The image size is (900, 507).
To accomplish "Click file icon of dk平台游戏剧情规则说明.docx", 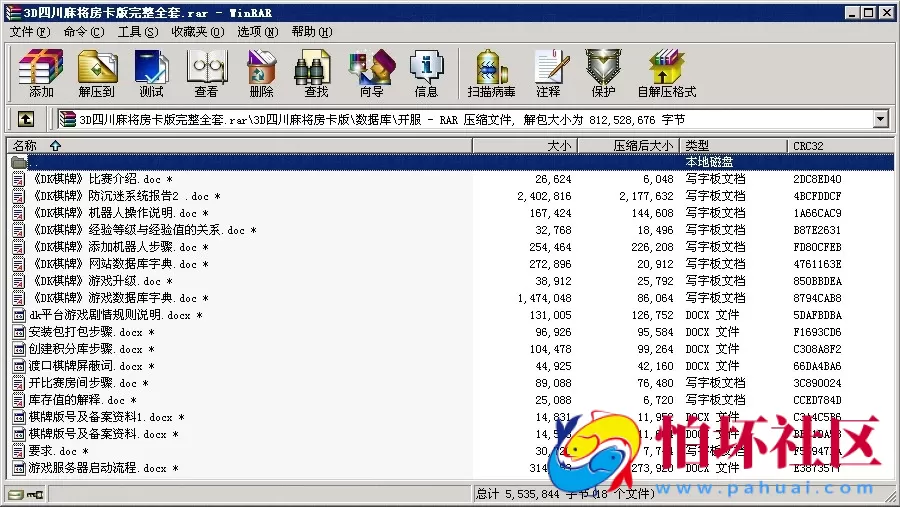I will pos(19,315).
